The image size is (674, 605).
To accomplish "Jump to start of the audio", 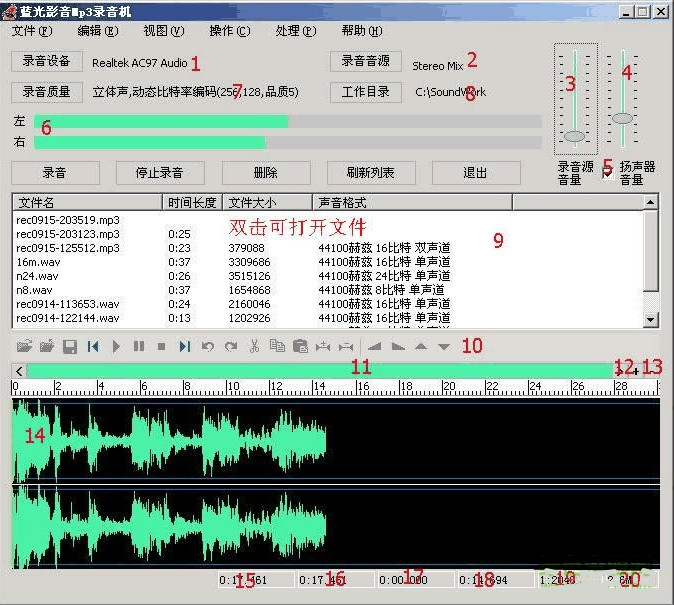I will (93, 346).
